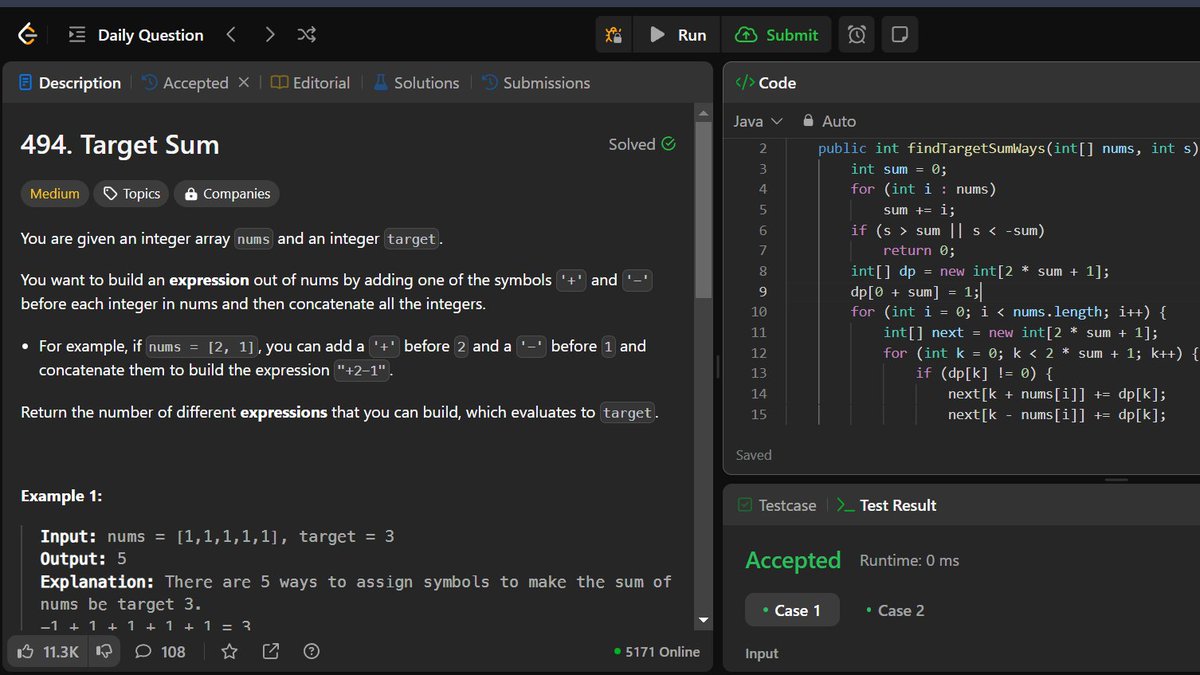Click the findTargetSumWays method name
Image resolution: width=1200 pixels, height=675 pixels.
click(x=977, y=148)
